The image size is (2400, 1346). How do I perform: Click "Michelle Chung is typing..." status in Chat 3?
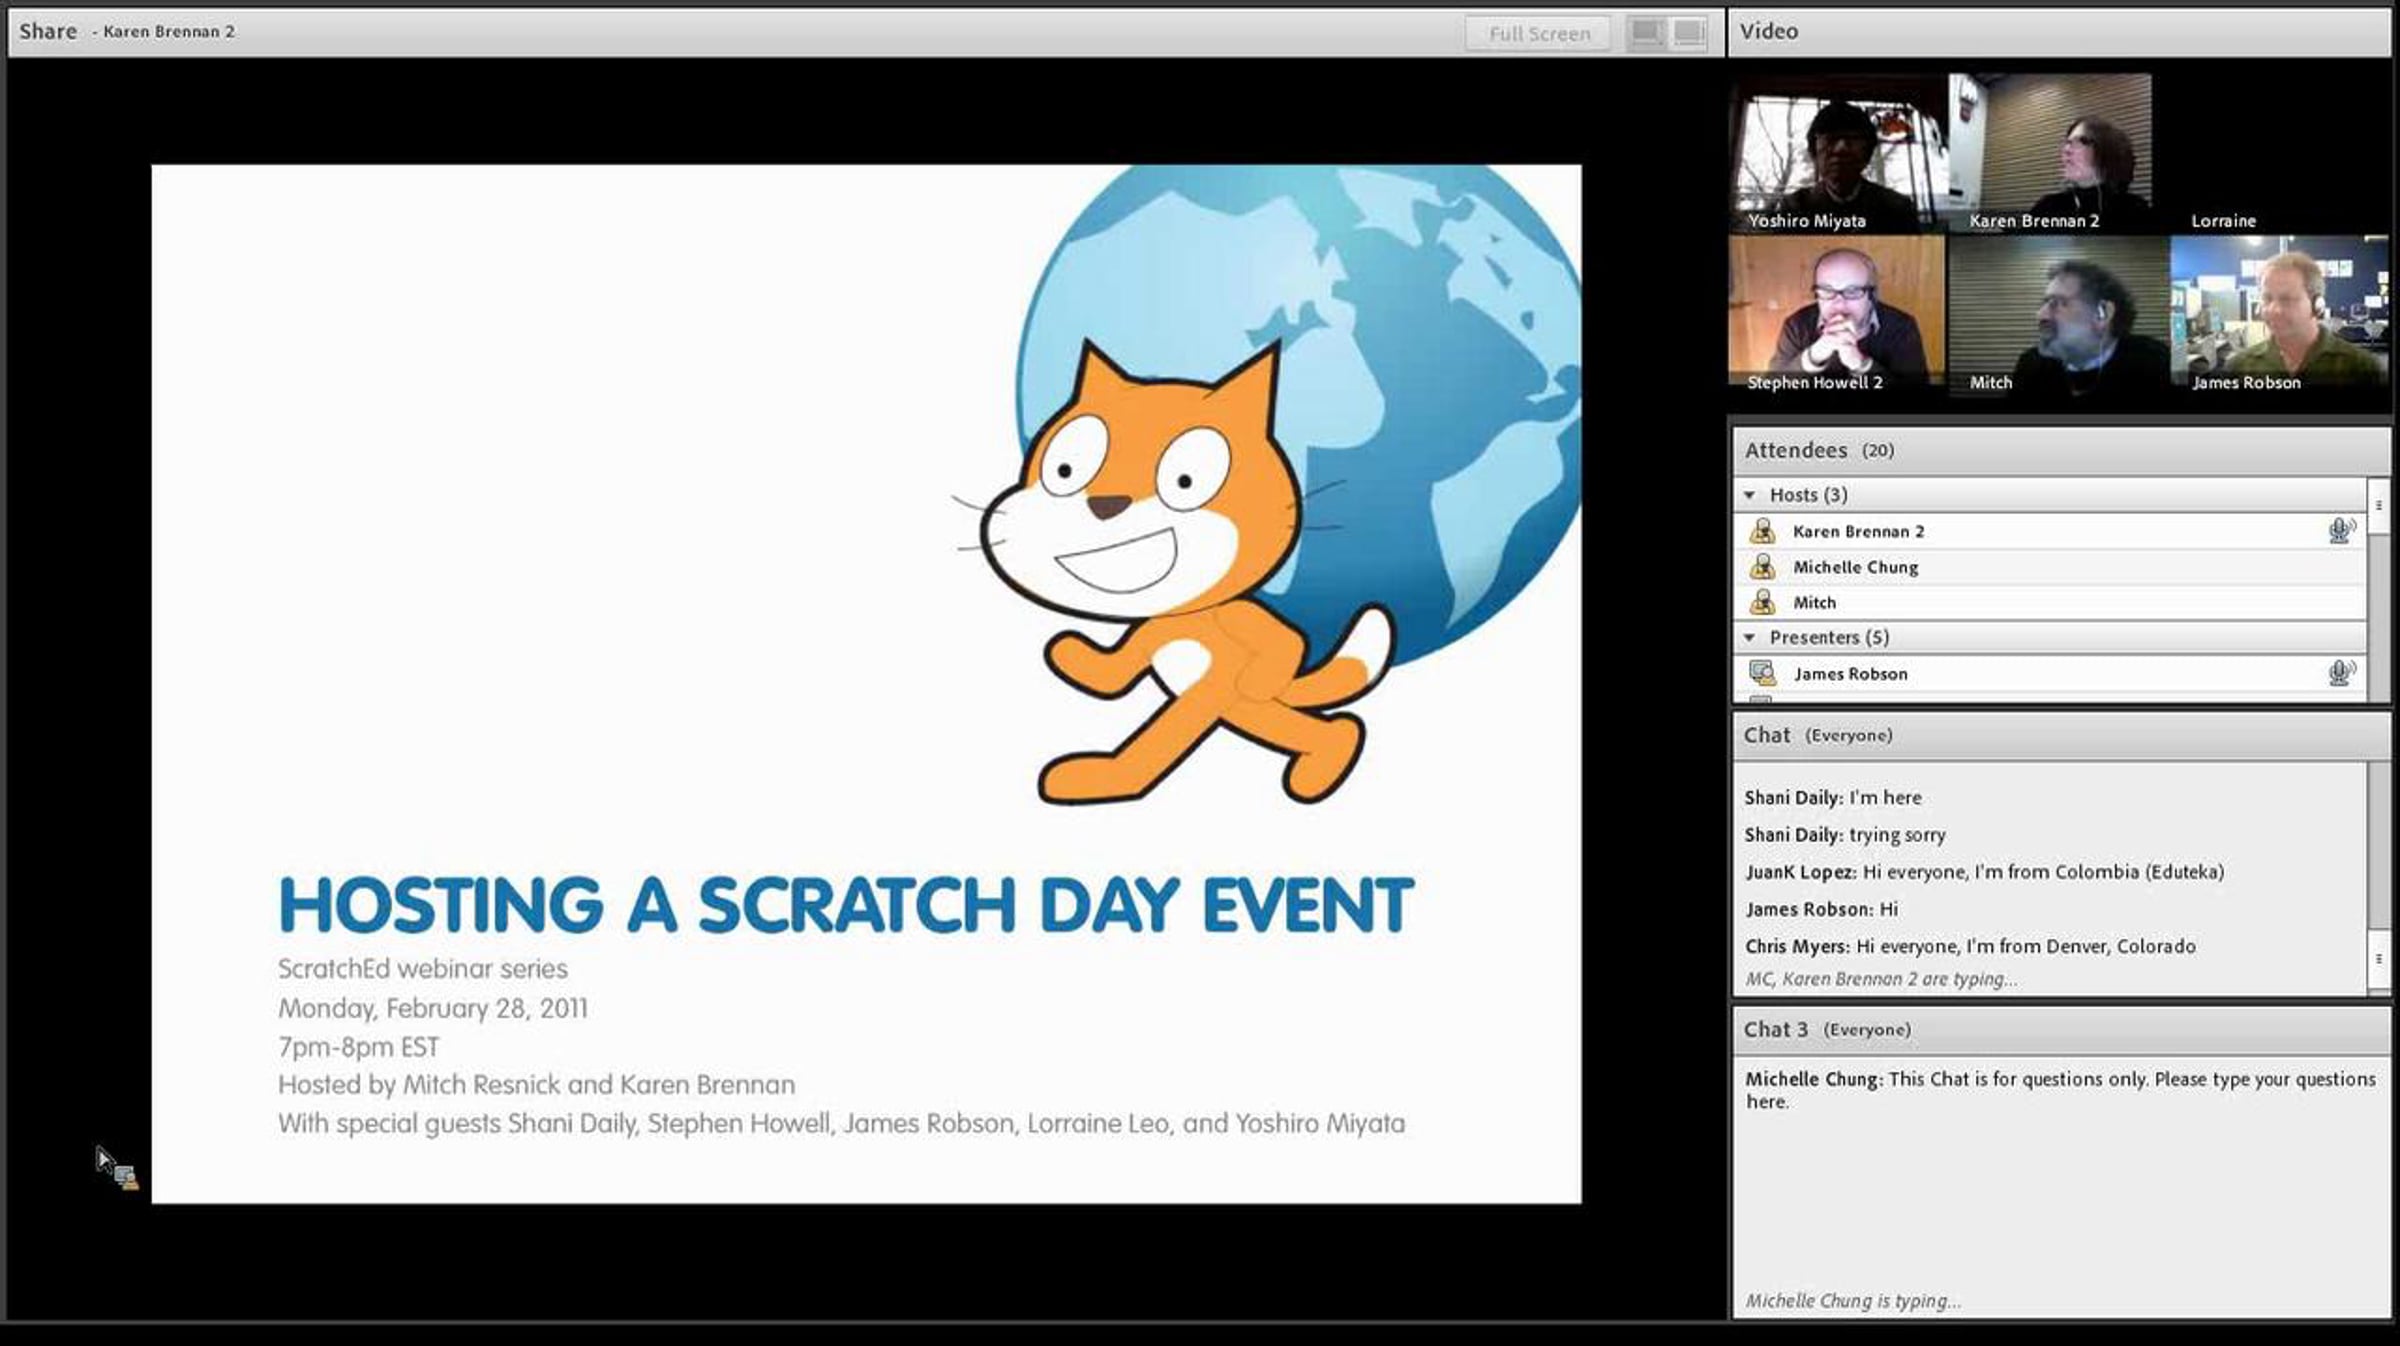pos(1853,1301)
